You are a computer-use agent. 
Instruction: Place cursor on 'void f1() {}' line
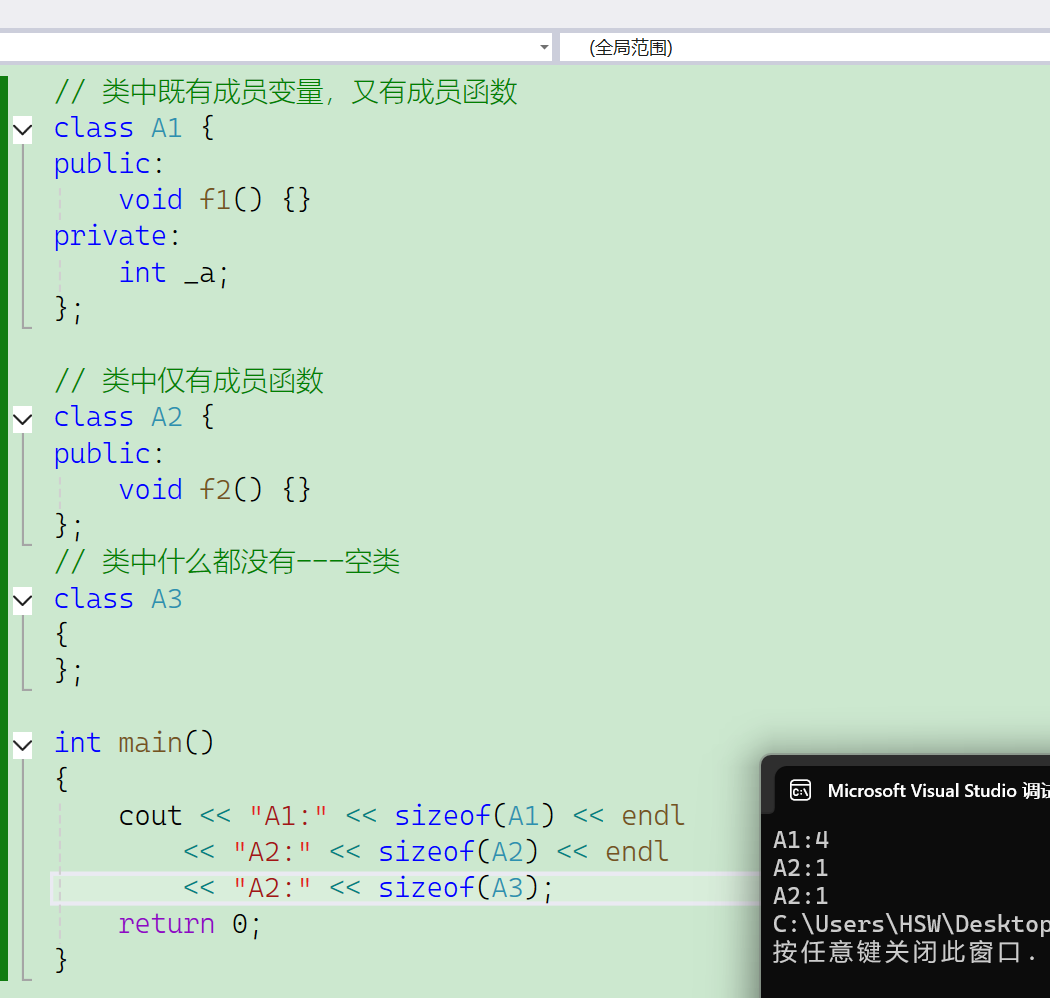pyautogui.click(x=214, y=200)
